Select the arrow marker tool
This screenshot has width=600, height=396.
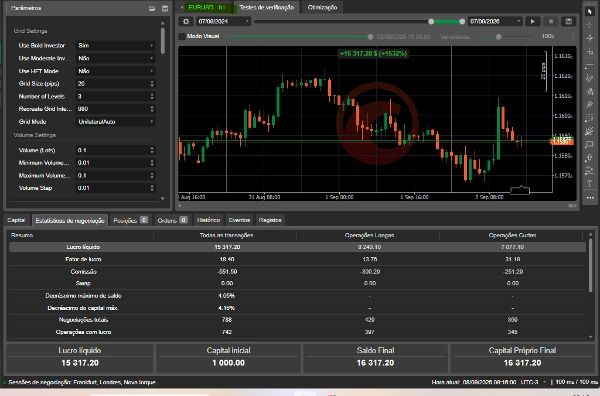(x=590, y=157)
